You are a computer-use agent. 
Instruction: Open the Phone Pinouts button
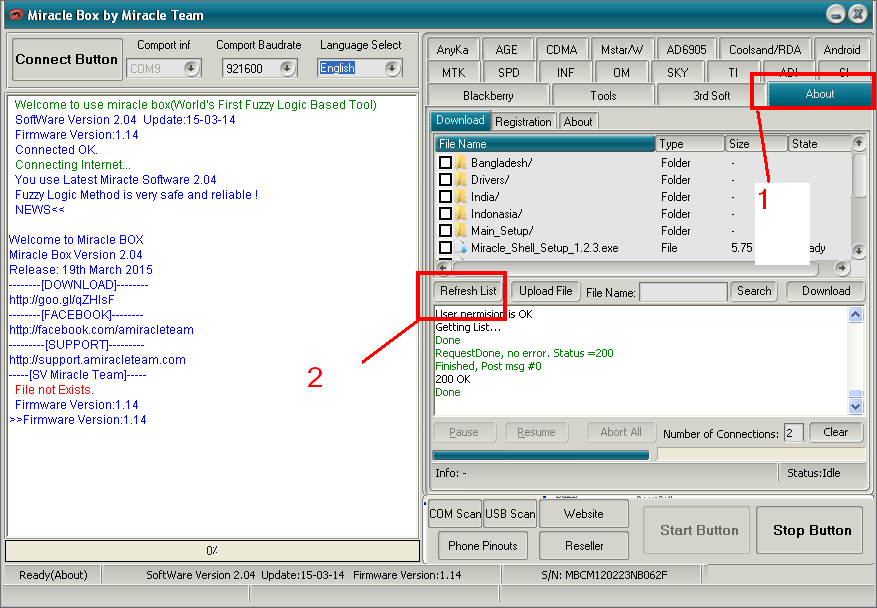pos(482,545)
